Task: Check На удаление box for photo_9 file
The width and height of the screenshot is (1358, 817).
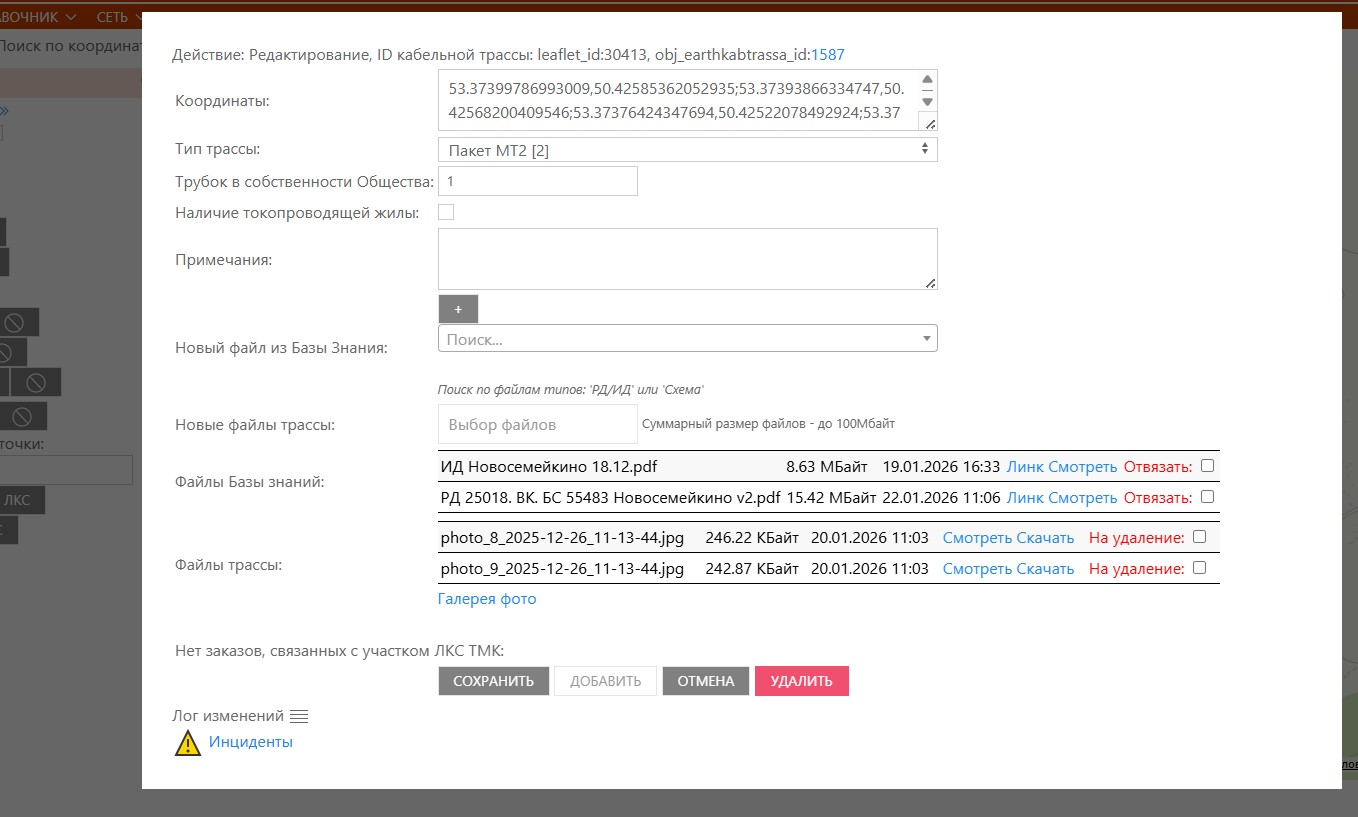Action: click(x=1200, y=567)
